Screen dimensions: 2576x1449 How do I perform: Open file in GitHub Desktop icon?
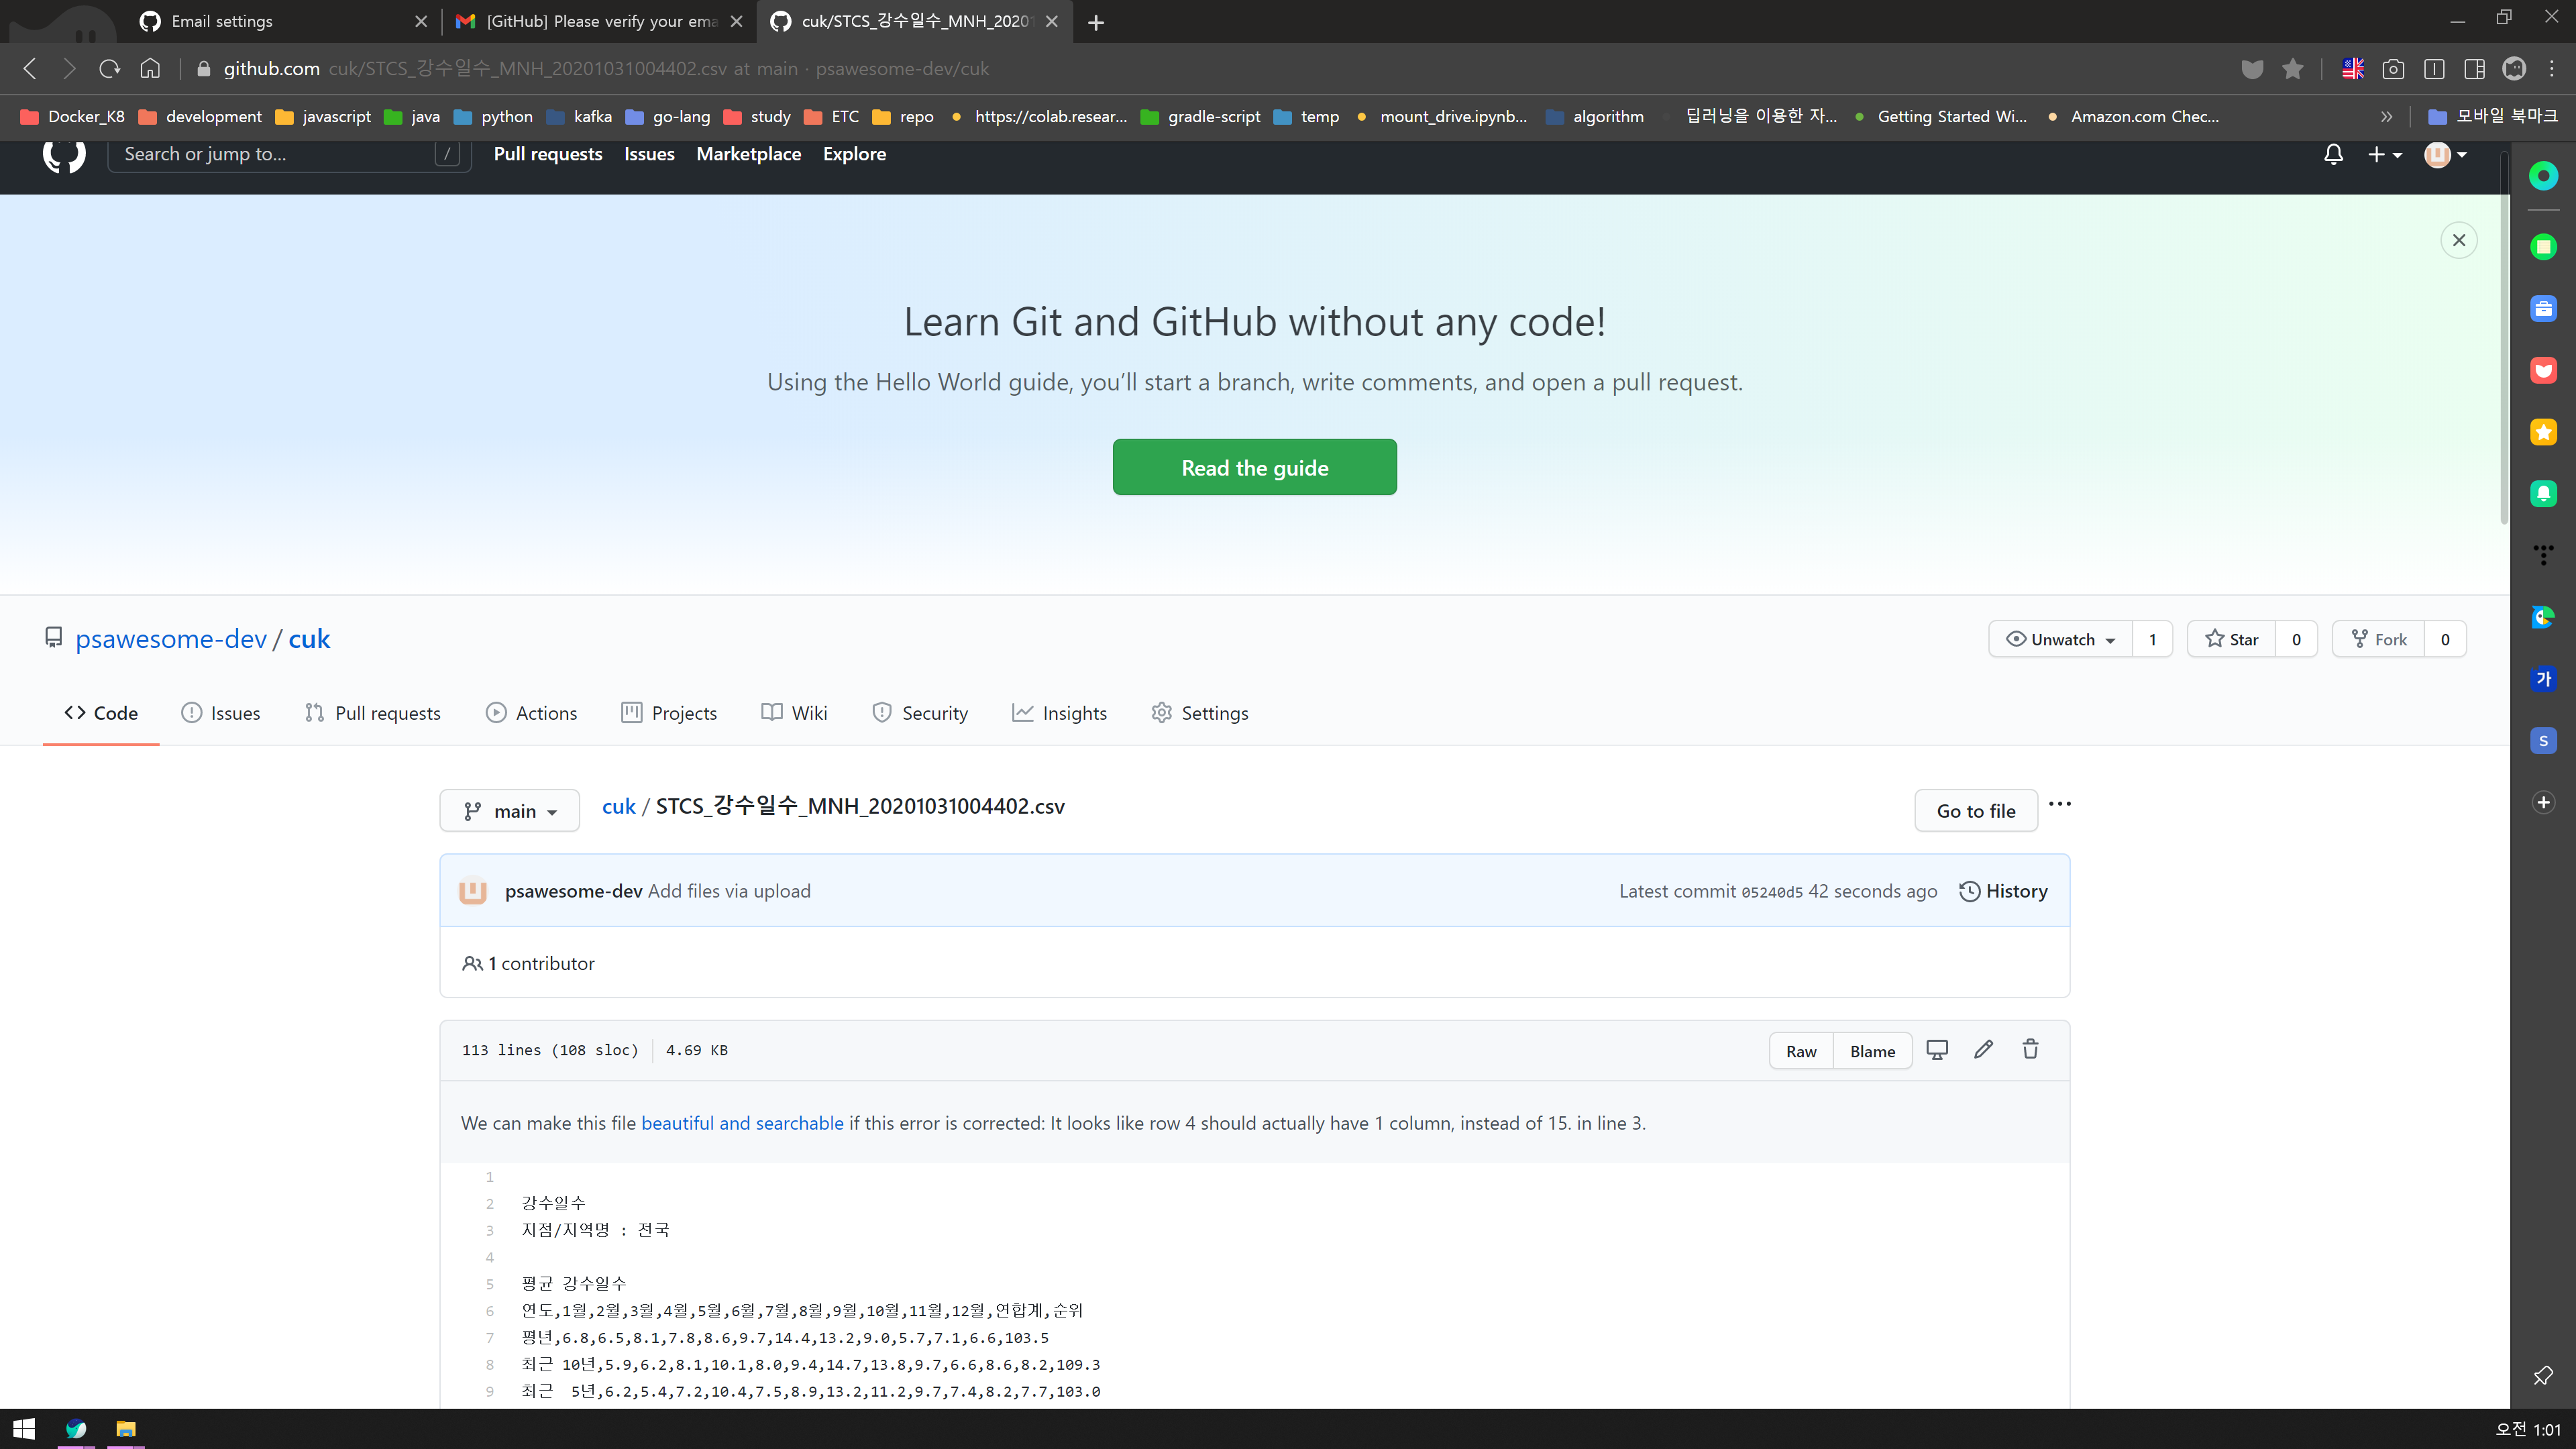tap(1937, 1049)
